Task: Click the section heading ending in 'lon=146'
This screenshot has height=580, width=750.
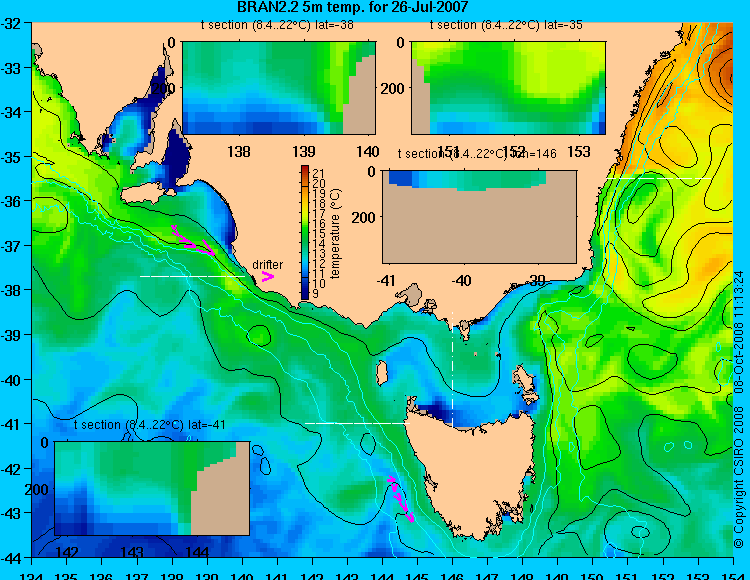Action: point(477,153)
